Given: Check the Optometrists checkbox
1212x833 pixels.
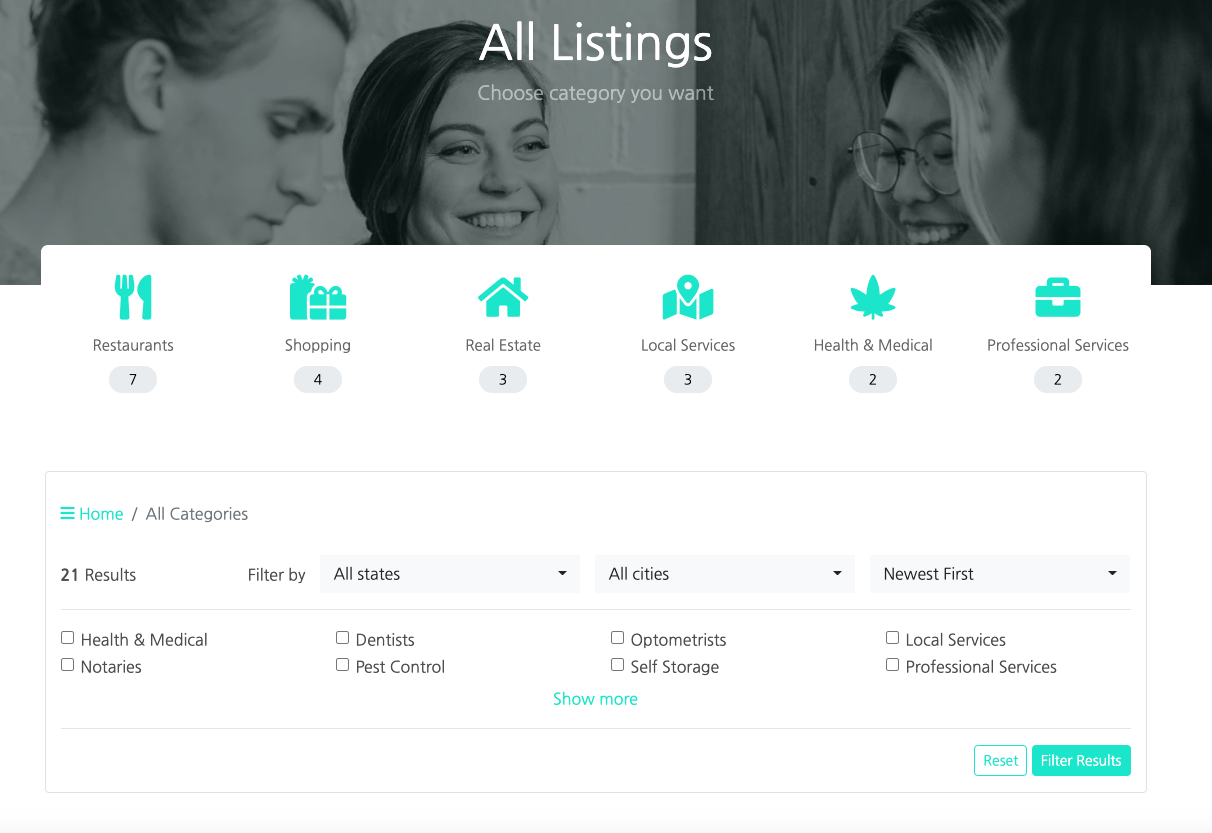Looking at the screenshot, I should (x=617, y=638).
